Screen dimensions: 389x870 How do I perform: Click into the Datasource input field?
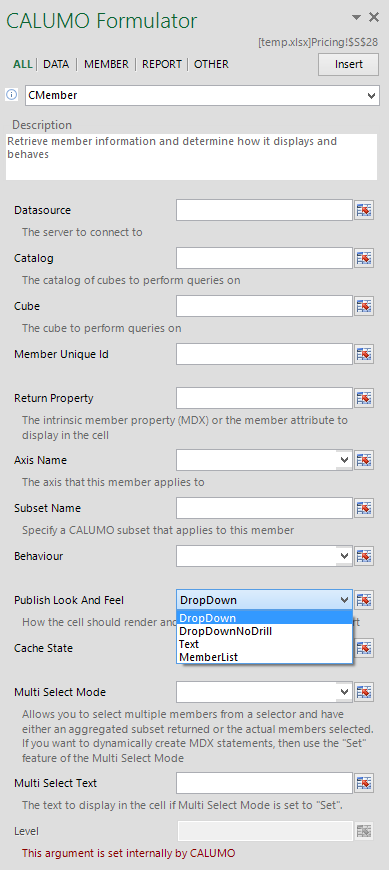click(264, 210)
